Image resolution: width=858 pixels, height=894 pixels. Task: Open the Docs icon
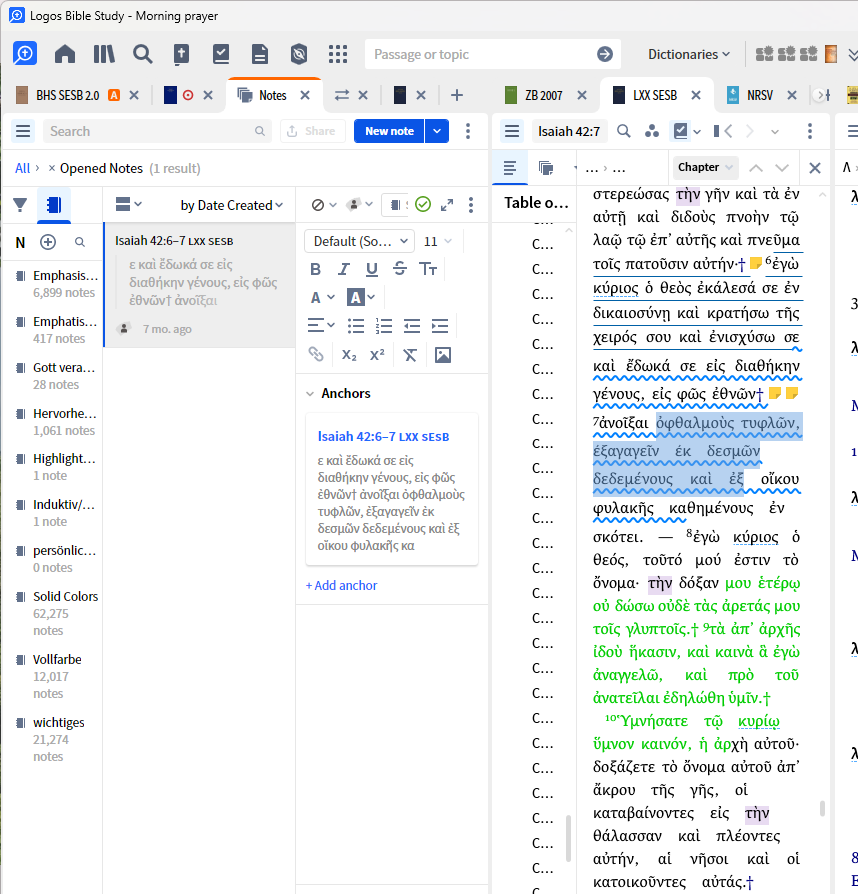[260, 54]
